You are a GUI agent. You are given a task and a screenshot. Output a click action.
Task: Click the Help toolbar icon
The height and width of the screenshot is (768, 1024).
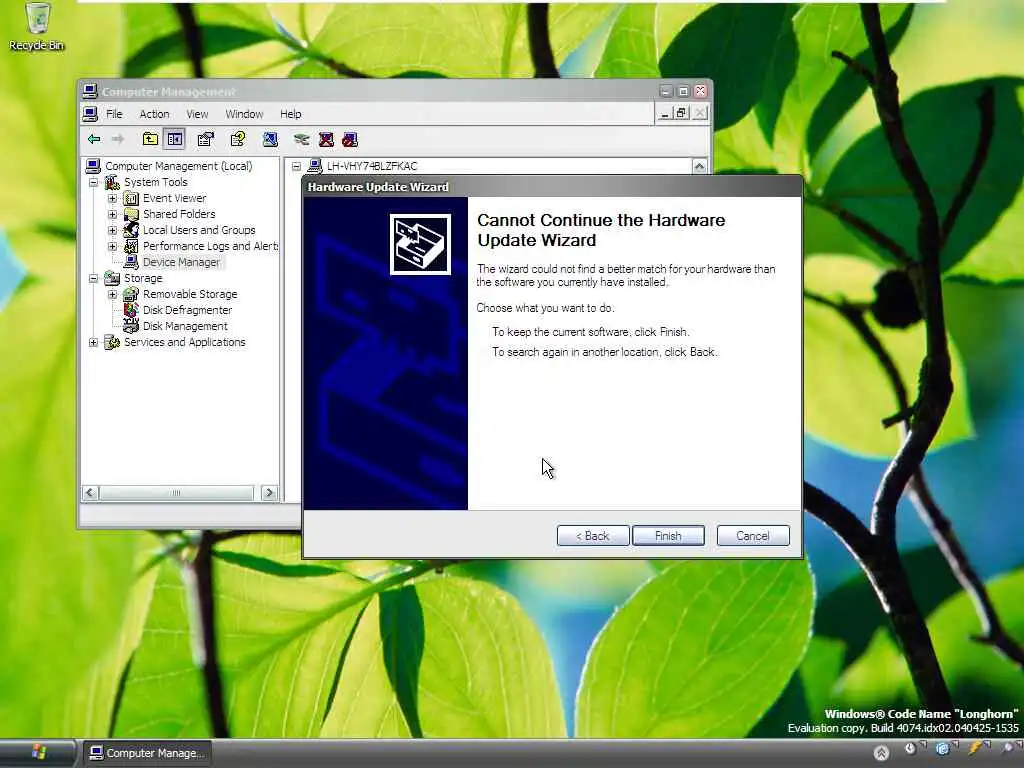point(238,139)
